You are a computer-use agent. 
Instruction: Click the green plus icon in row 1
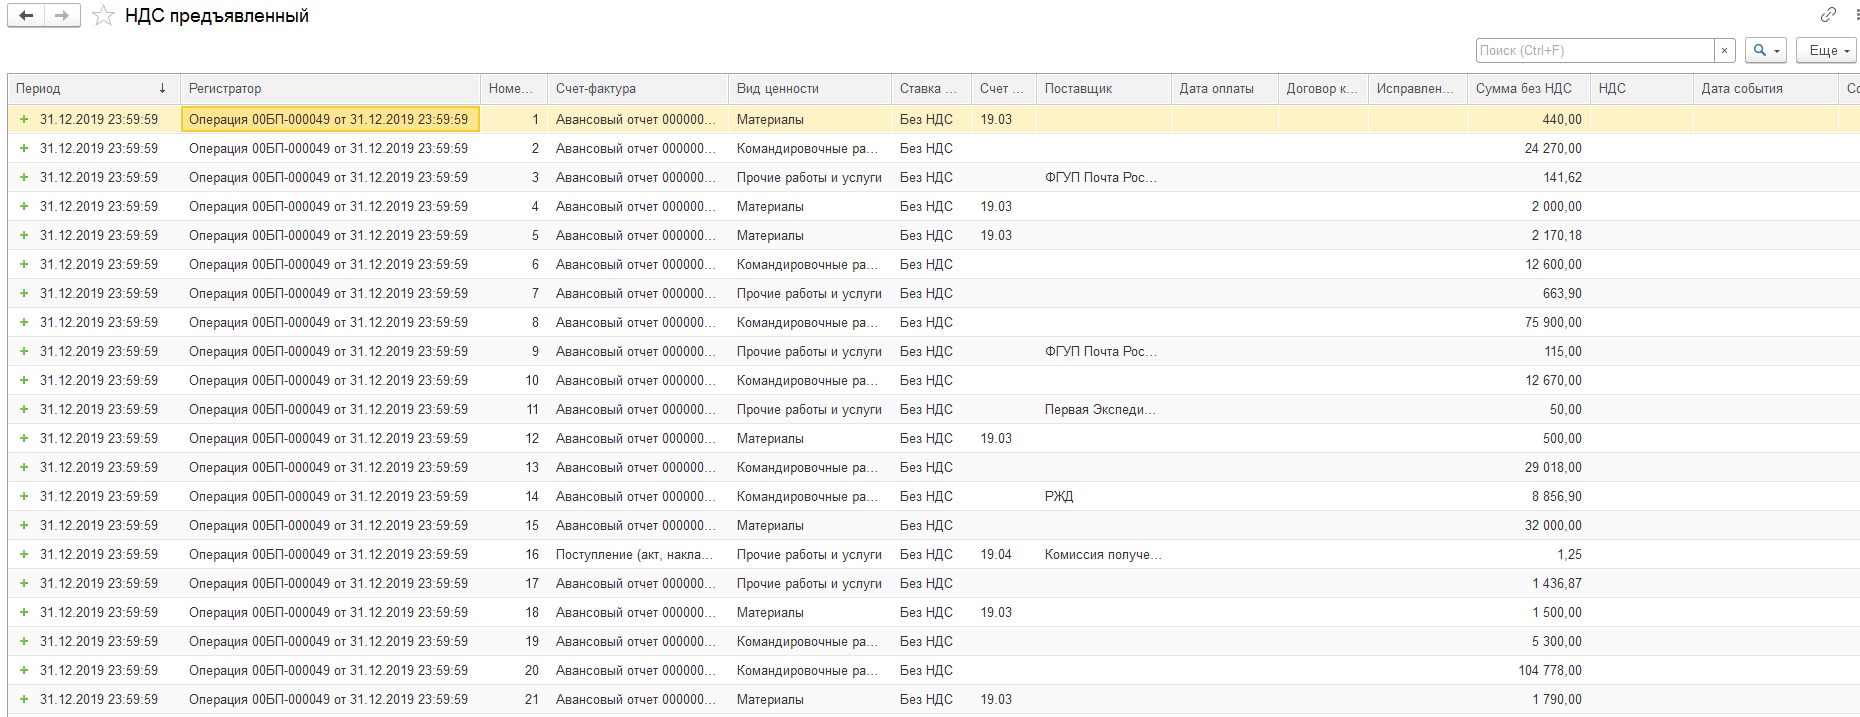click(x=24, y=119)
